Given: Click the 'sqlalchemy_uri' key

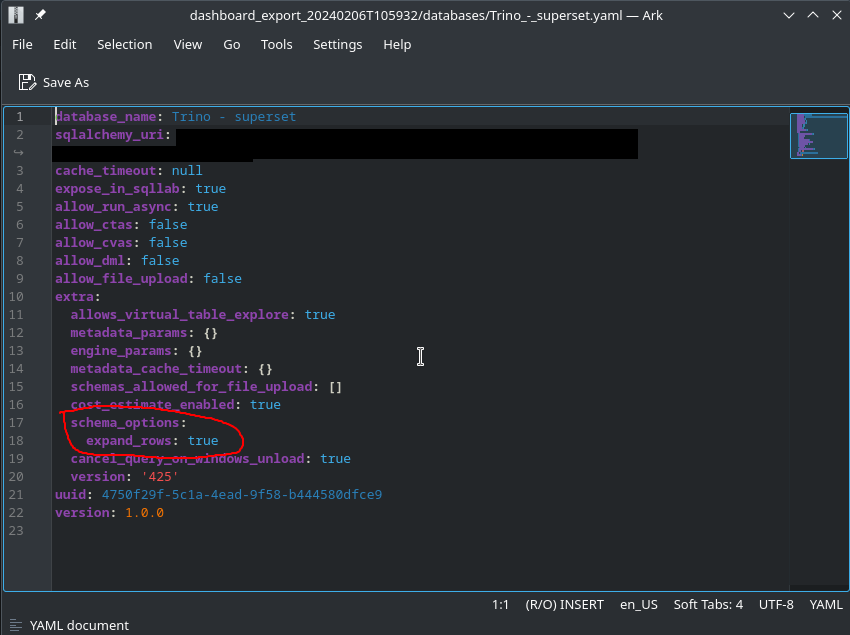Looking at the screenshot, I should click(x=110, y=134).
